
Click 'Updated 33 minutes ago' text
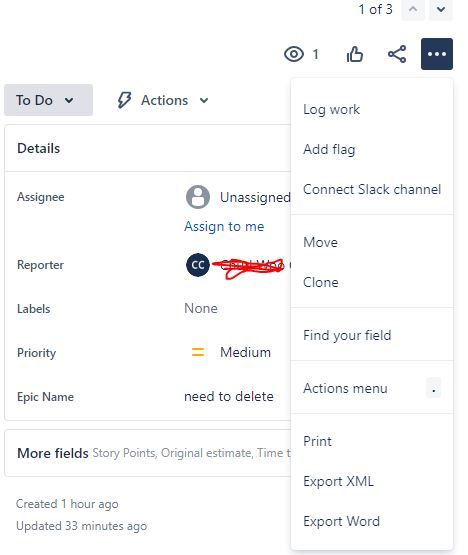pos(81,526)
